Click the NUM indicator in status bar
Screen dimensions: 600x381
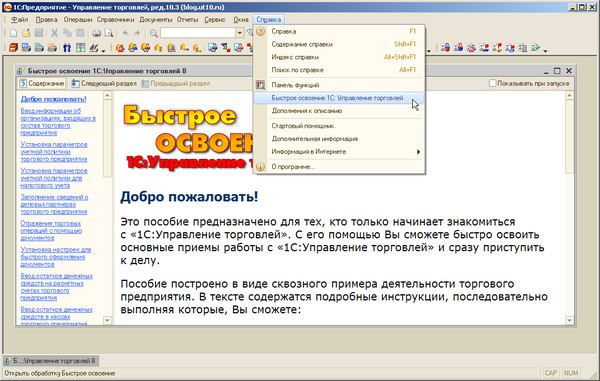point(571,373)
